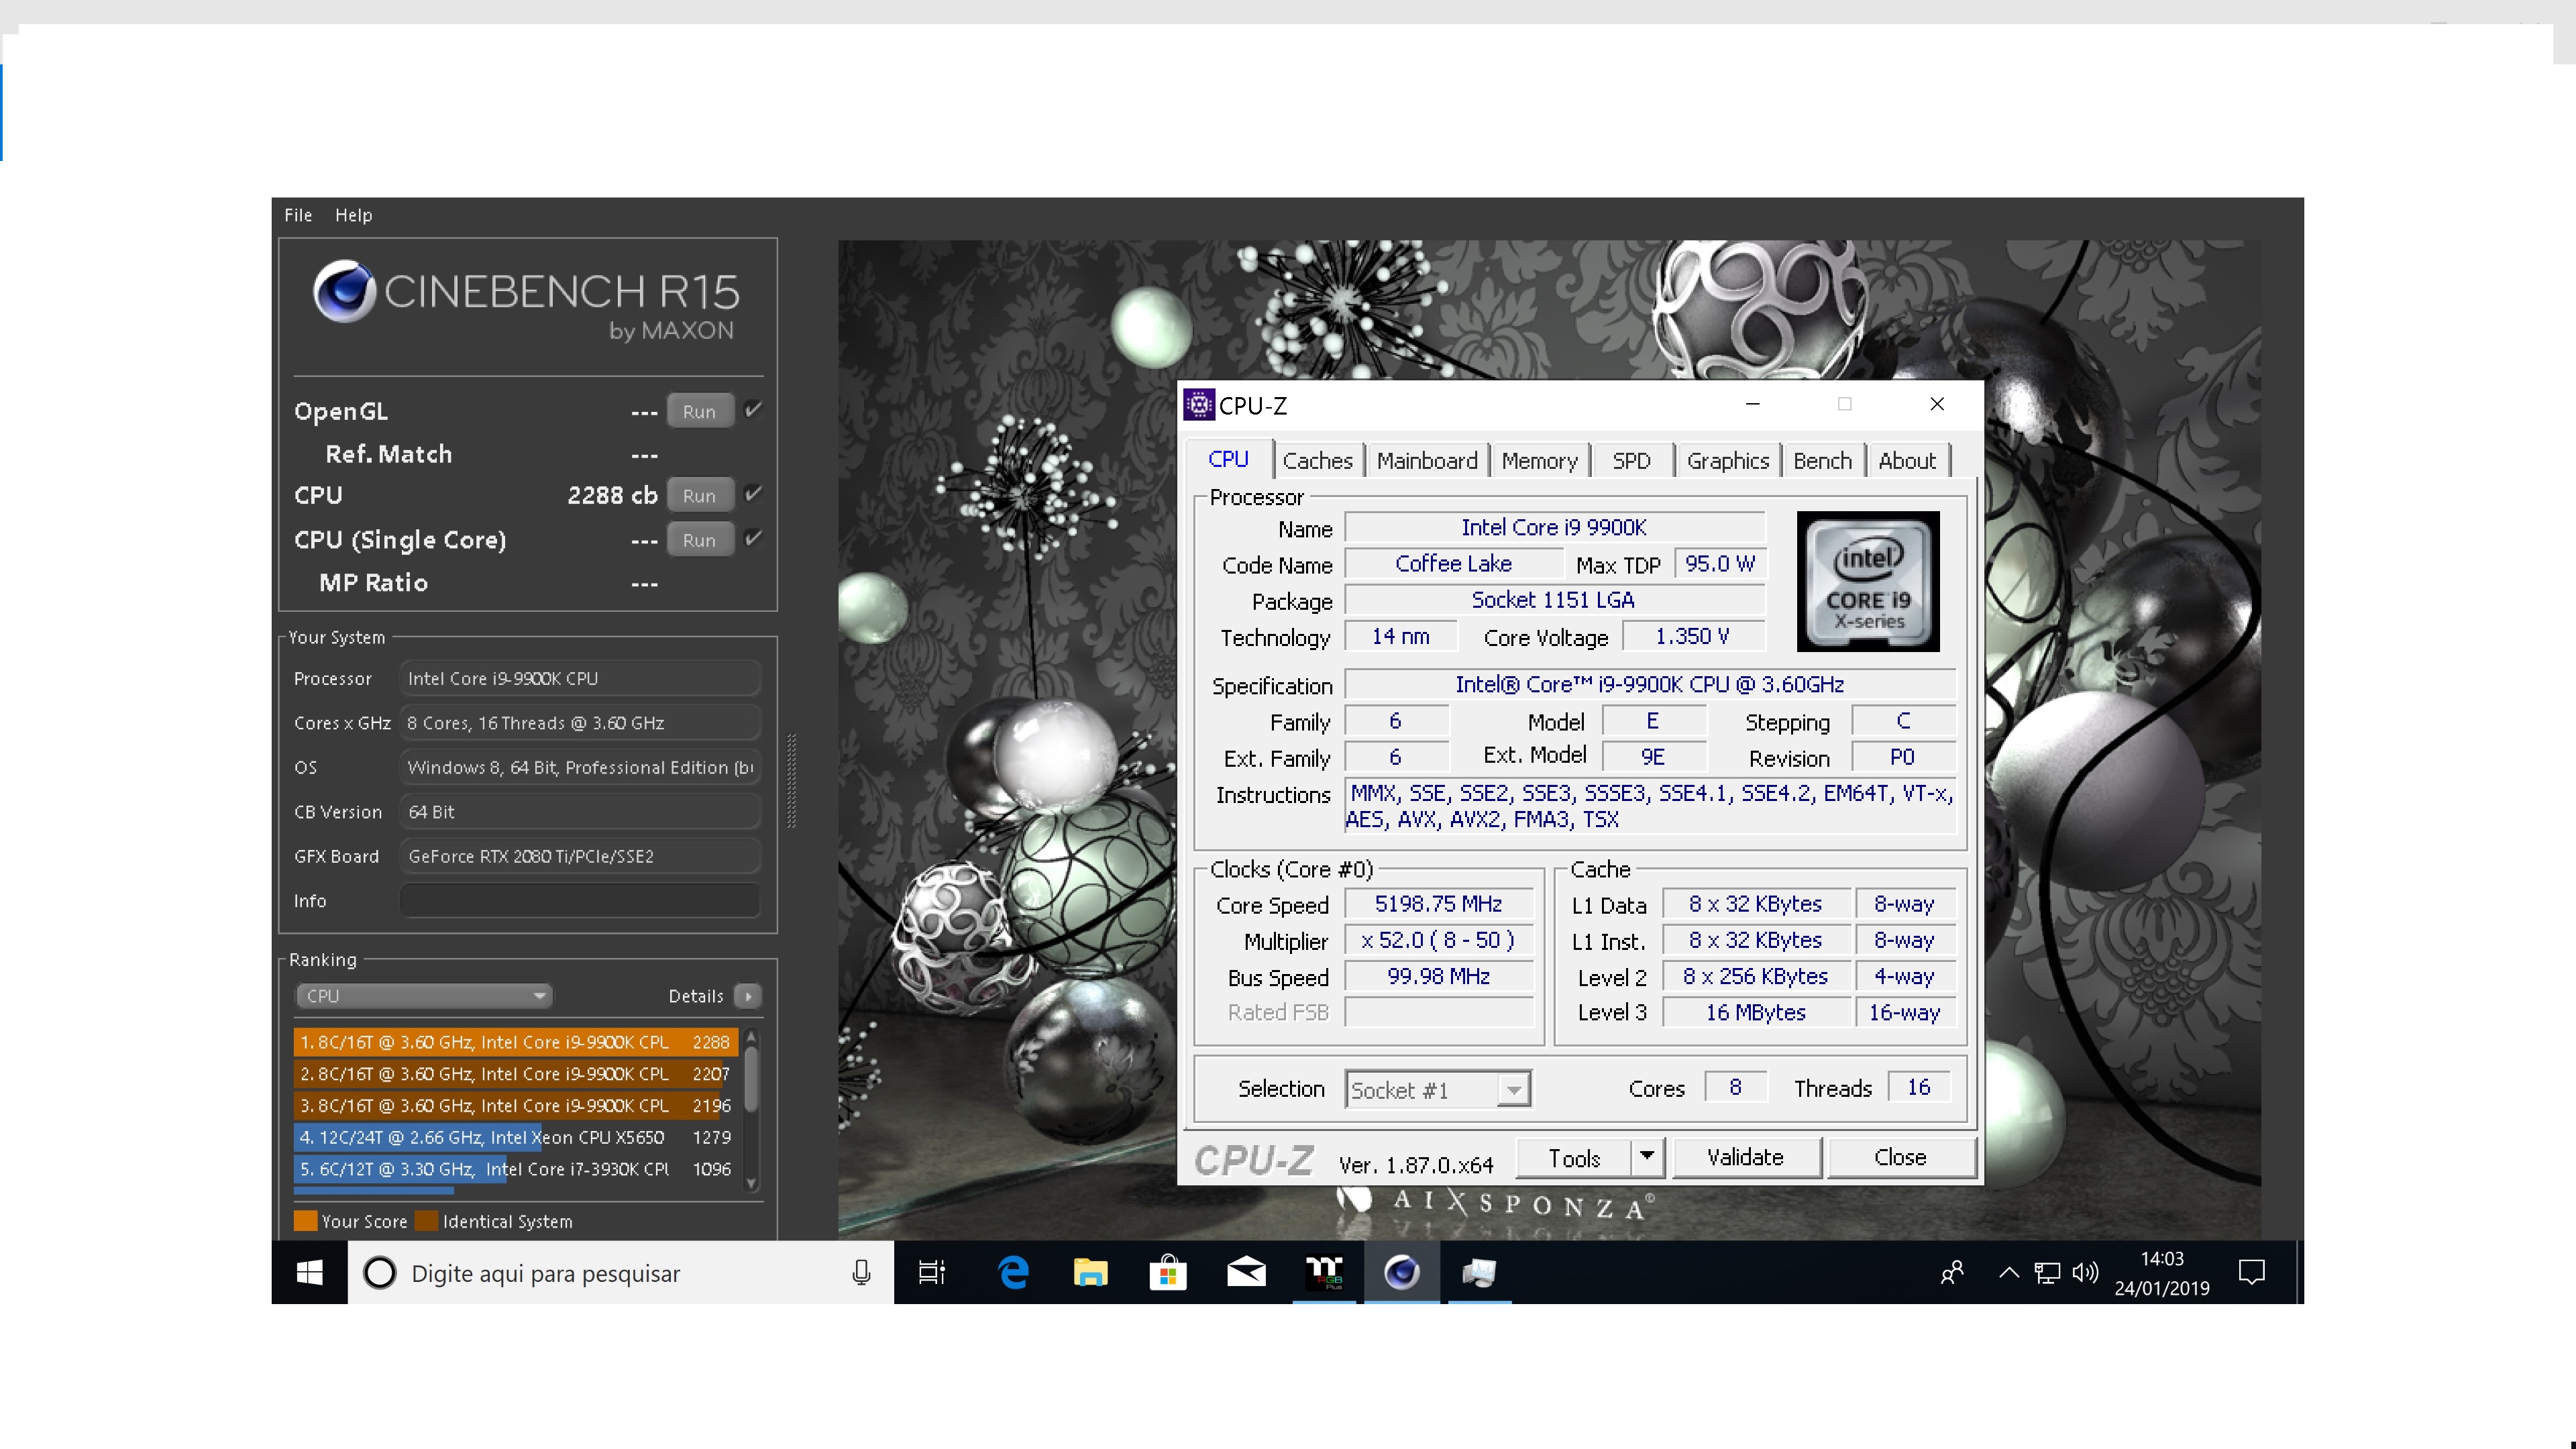
Task: Click the taskbar search box
Action: [620, 1273]
